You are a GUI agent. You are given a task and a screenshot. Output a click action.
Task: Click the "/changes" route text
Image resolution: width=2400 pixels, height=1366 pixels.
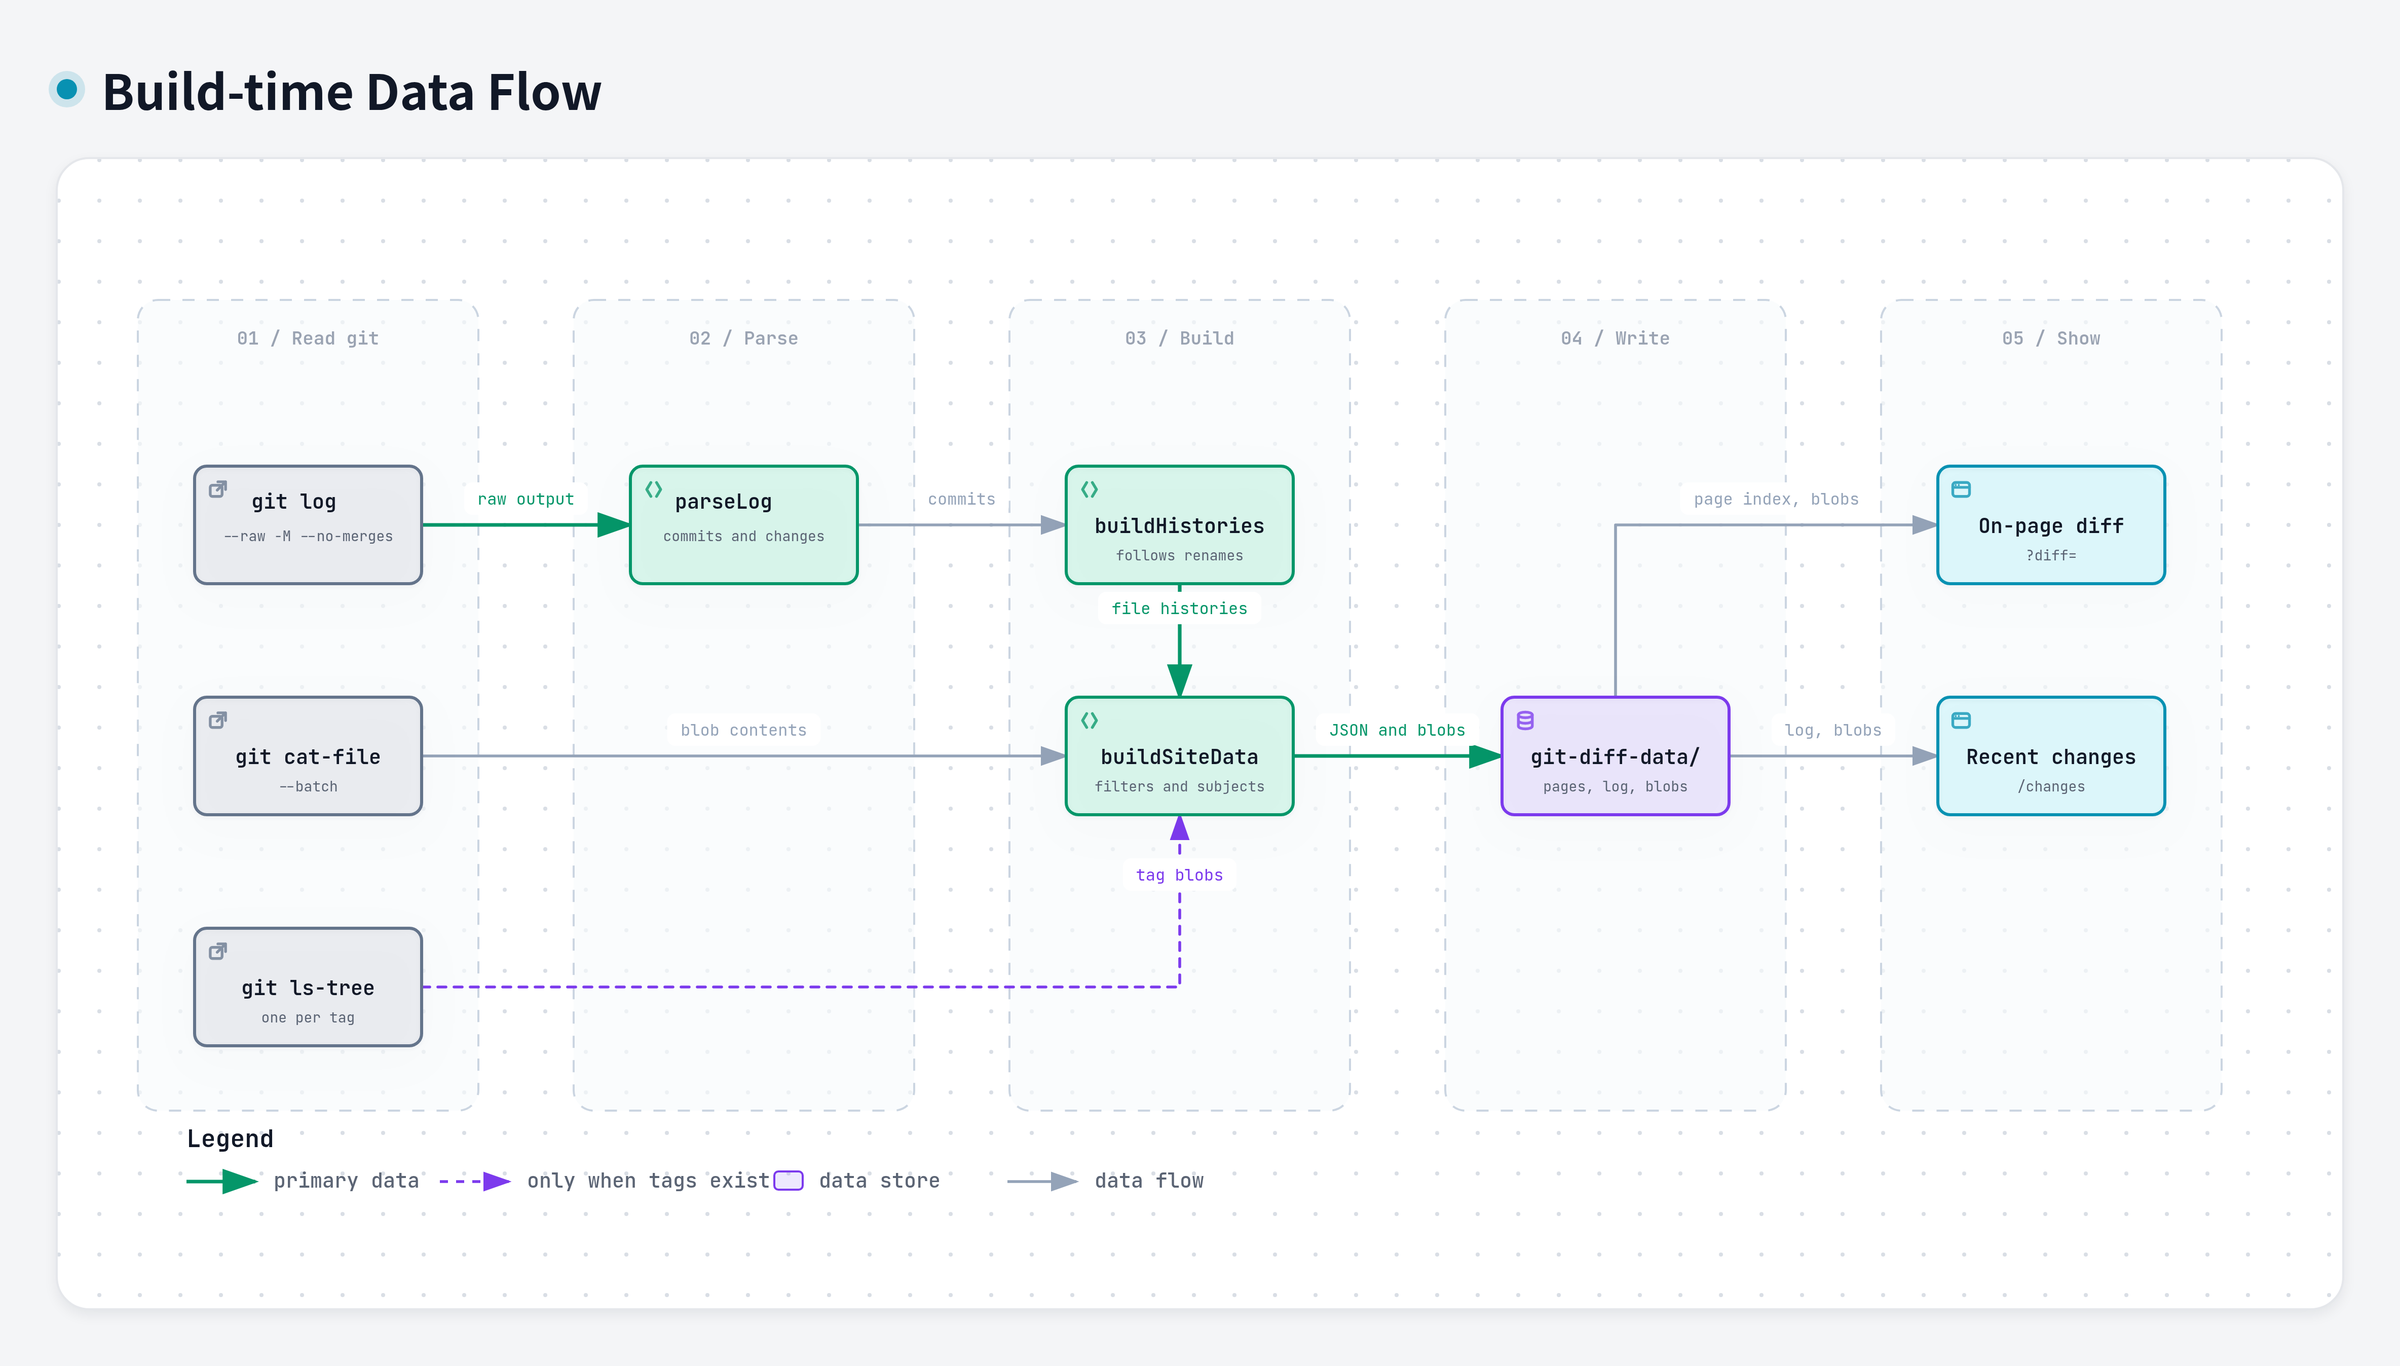(2051, 787)
